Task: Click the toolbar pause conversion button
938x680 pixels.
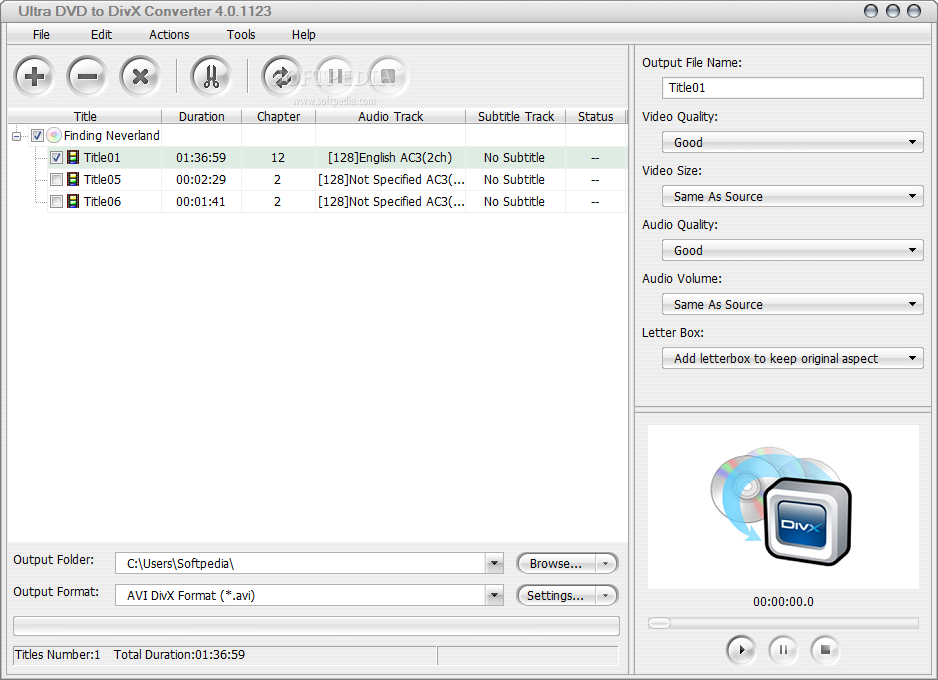Action: (335, 76)
